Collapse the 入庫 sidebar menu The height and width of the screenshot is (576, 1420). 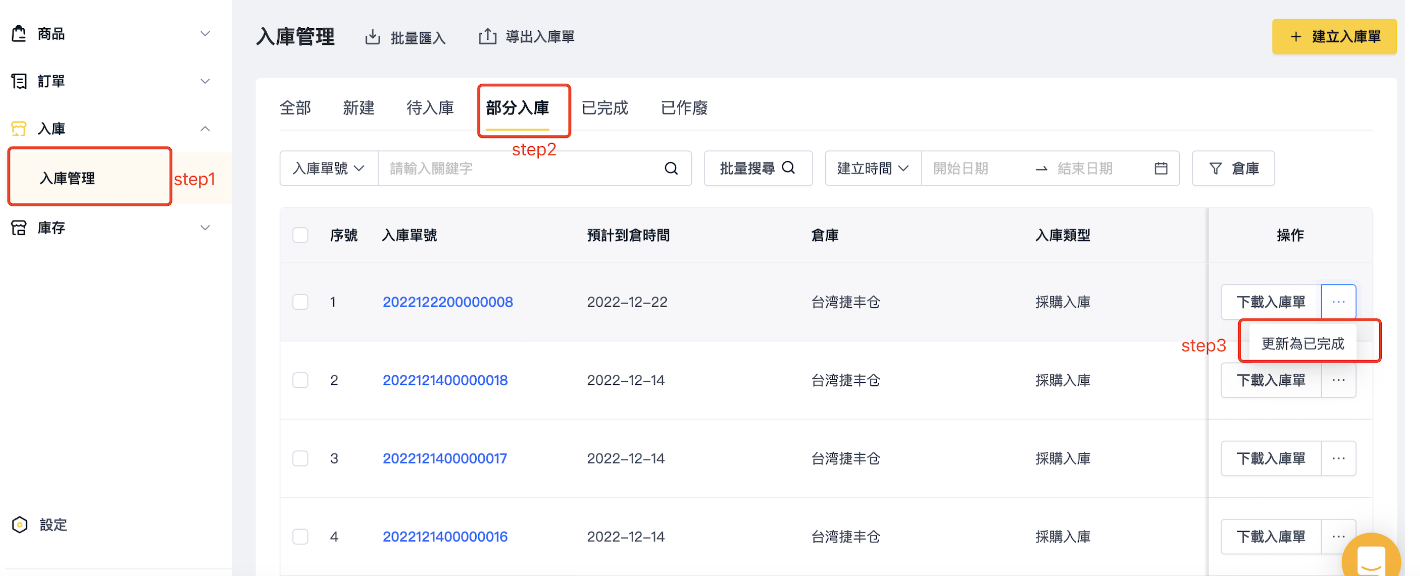(x=206, y=128)
